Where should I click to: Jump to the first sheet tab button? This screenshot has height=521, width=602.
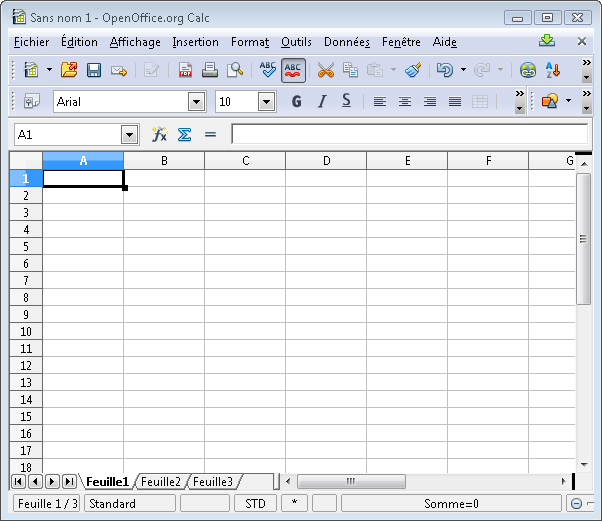(x=18, y=481)
